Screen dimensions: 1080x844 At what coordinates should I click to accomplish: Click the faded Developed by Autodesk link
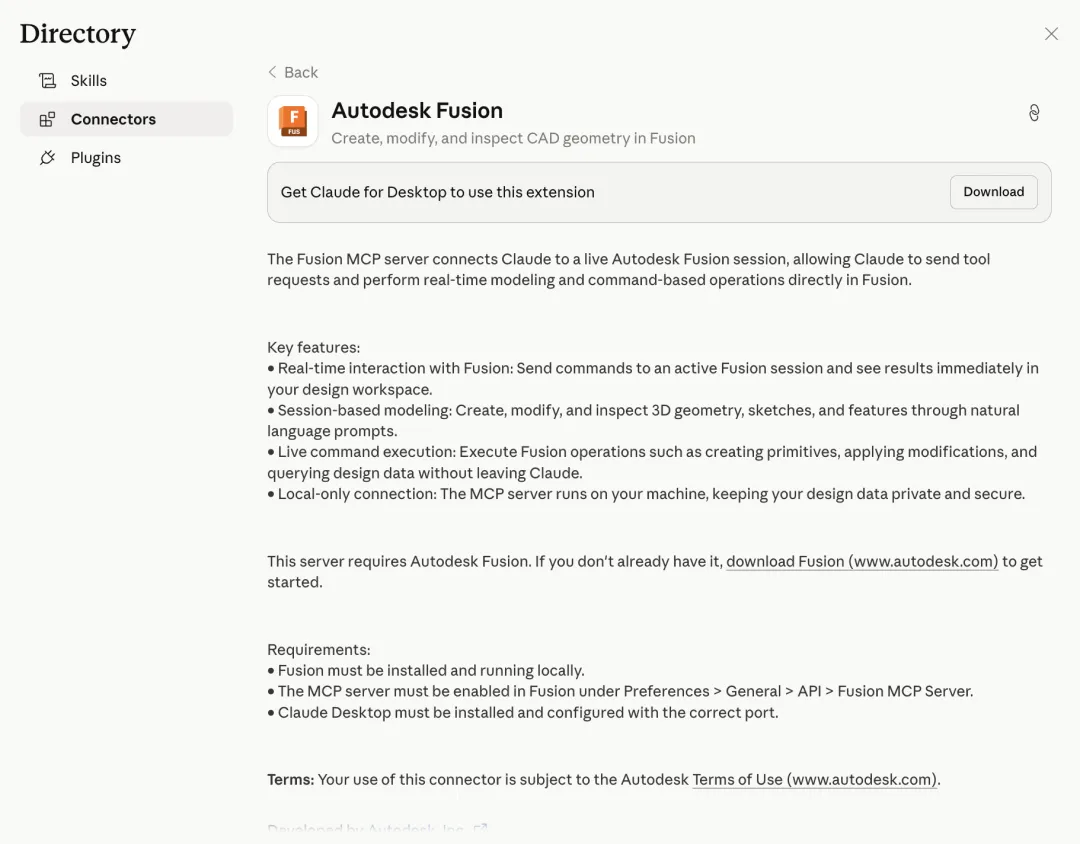[x=377, y=829]
